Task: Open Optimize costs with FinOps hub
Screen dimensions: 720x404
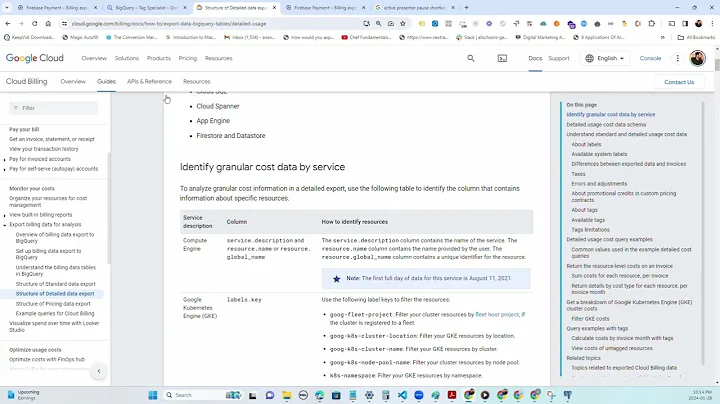Action: 47,359
